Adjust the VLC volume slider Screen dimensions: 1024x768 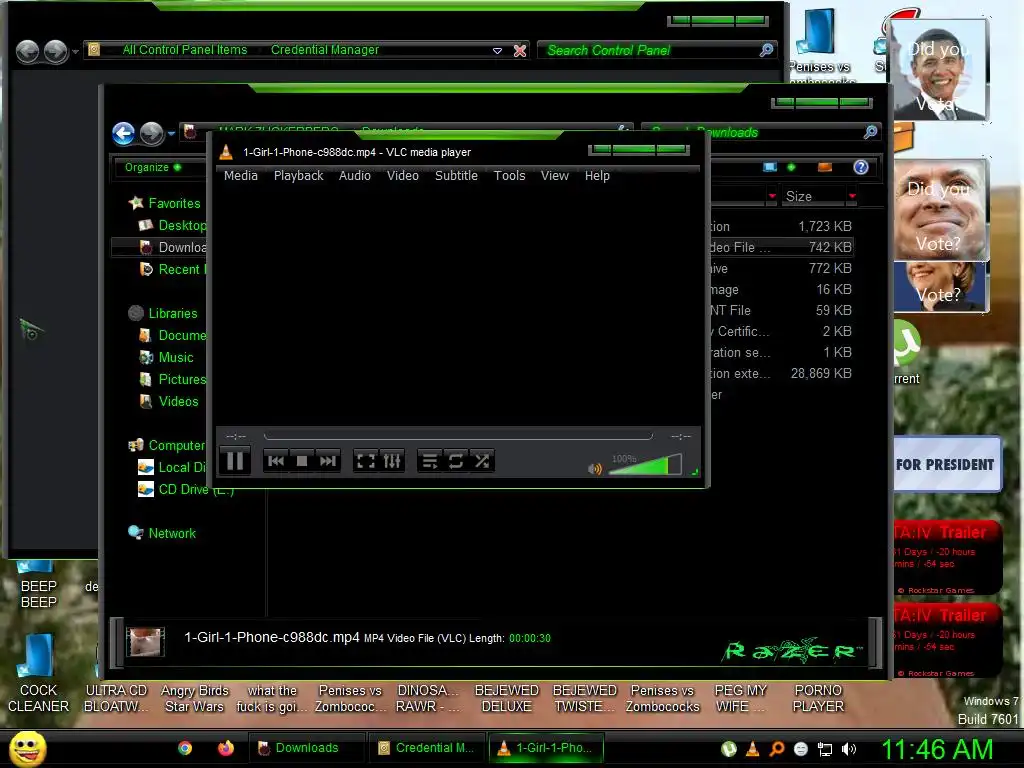645,464
